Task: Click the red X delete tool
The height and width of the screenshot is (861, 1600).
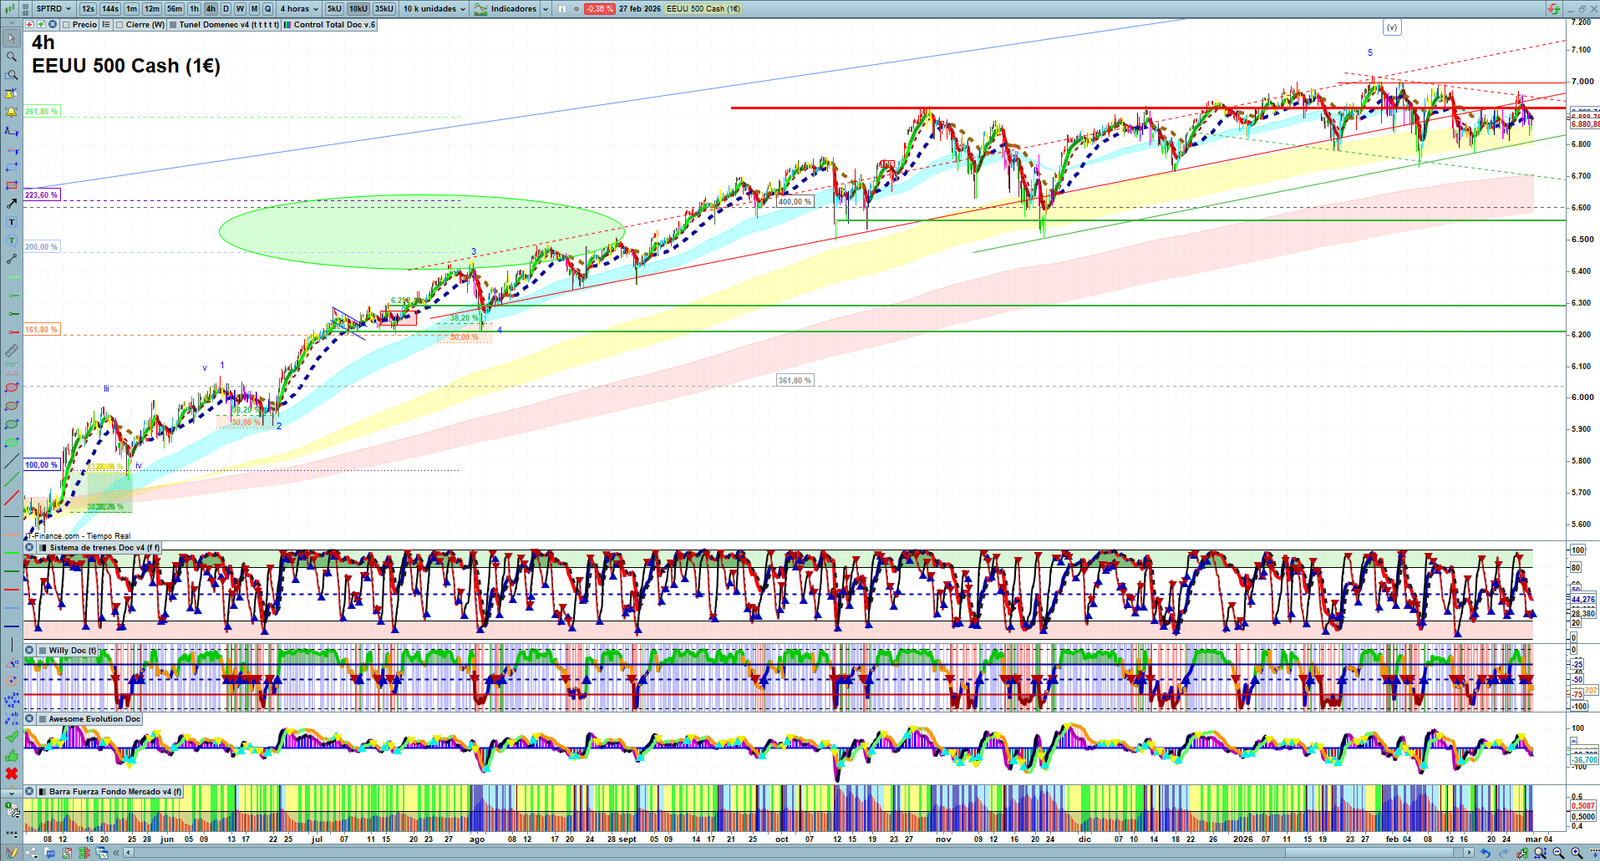Action: [11, 774]
